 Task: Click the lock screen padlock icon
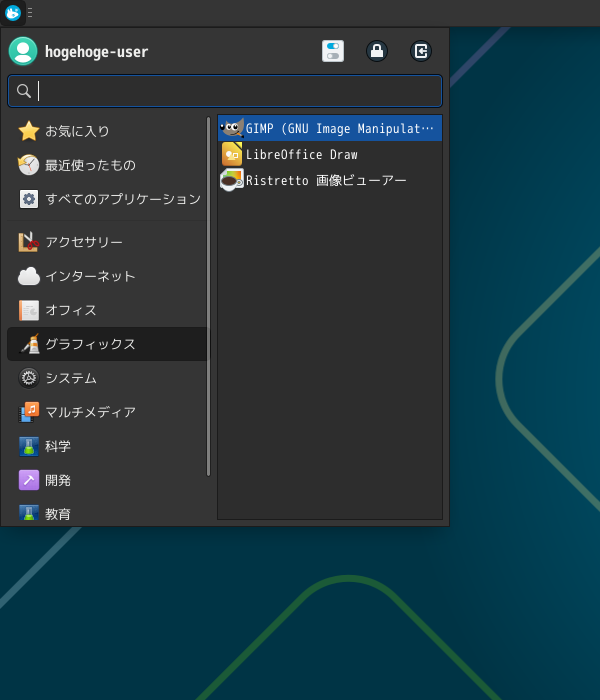coord(377,51)
